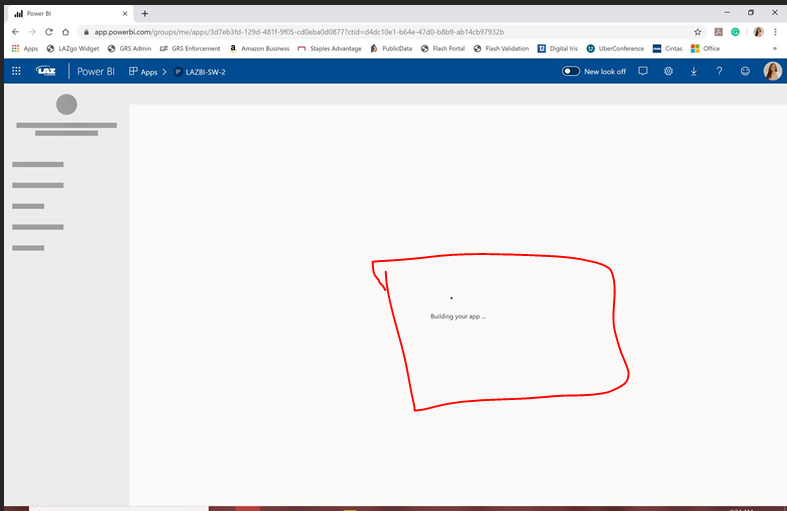Viewport: 787px width, 511px height.
Task: Open the Apps bookmarks shortcut
Action: click(25, 48)
